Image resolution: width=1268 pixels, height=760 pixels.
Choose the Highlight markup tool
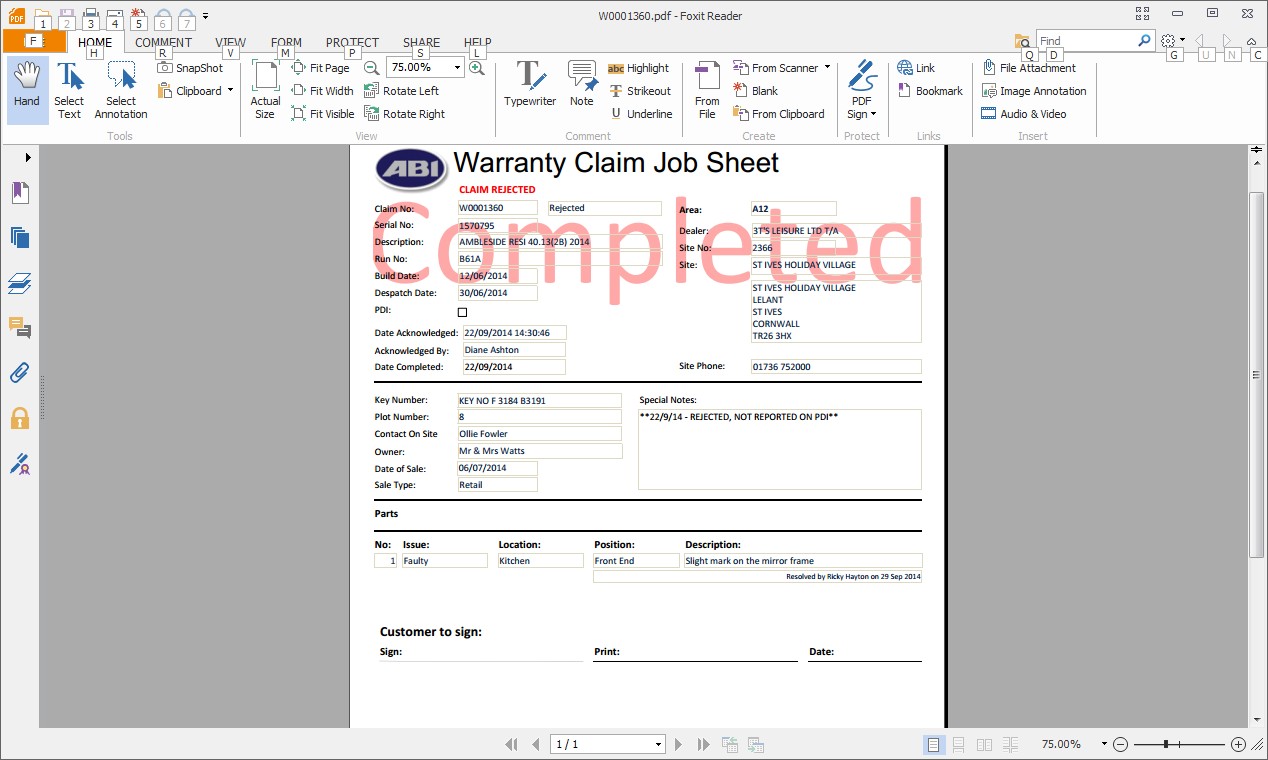tap(638, 68)
